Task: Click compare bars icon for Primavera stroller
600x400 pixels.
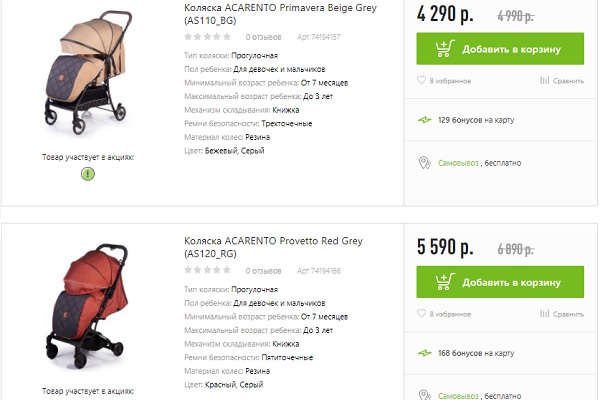Action: pyautogui.click(x=545, y=80)
